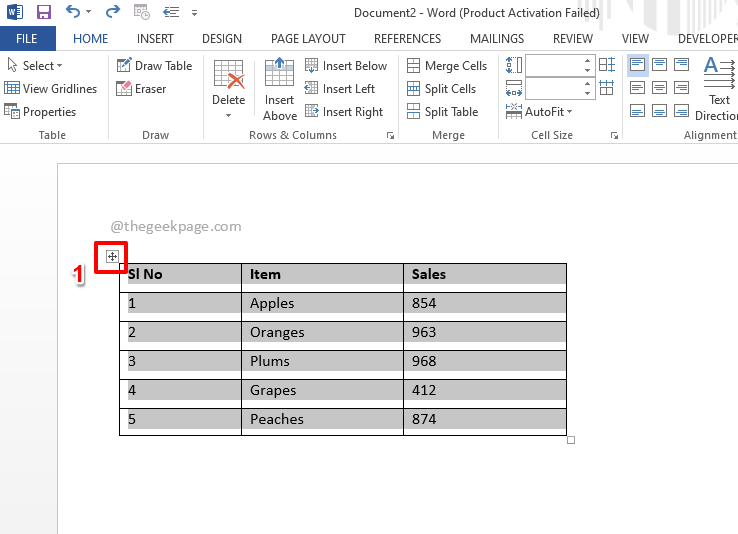Click the Undo arrow icon
The image size is (738, 534).
pyautogui.click(x=73, y=13)
